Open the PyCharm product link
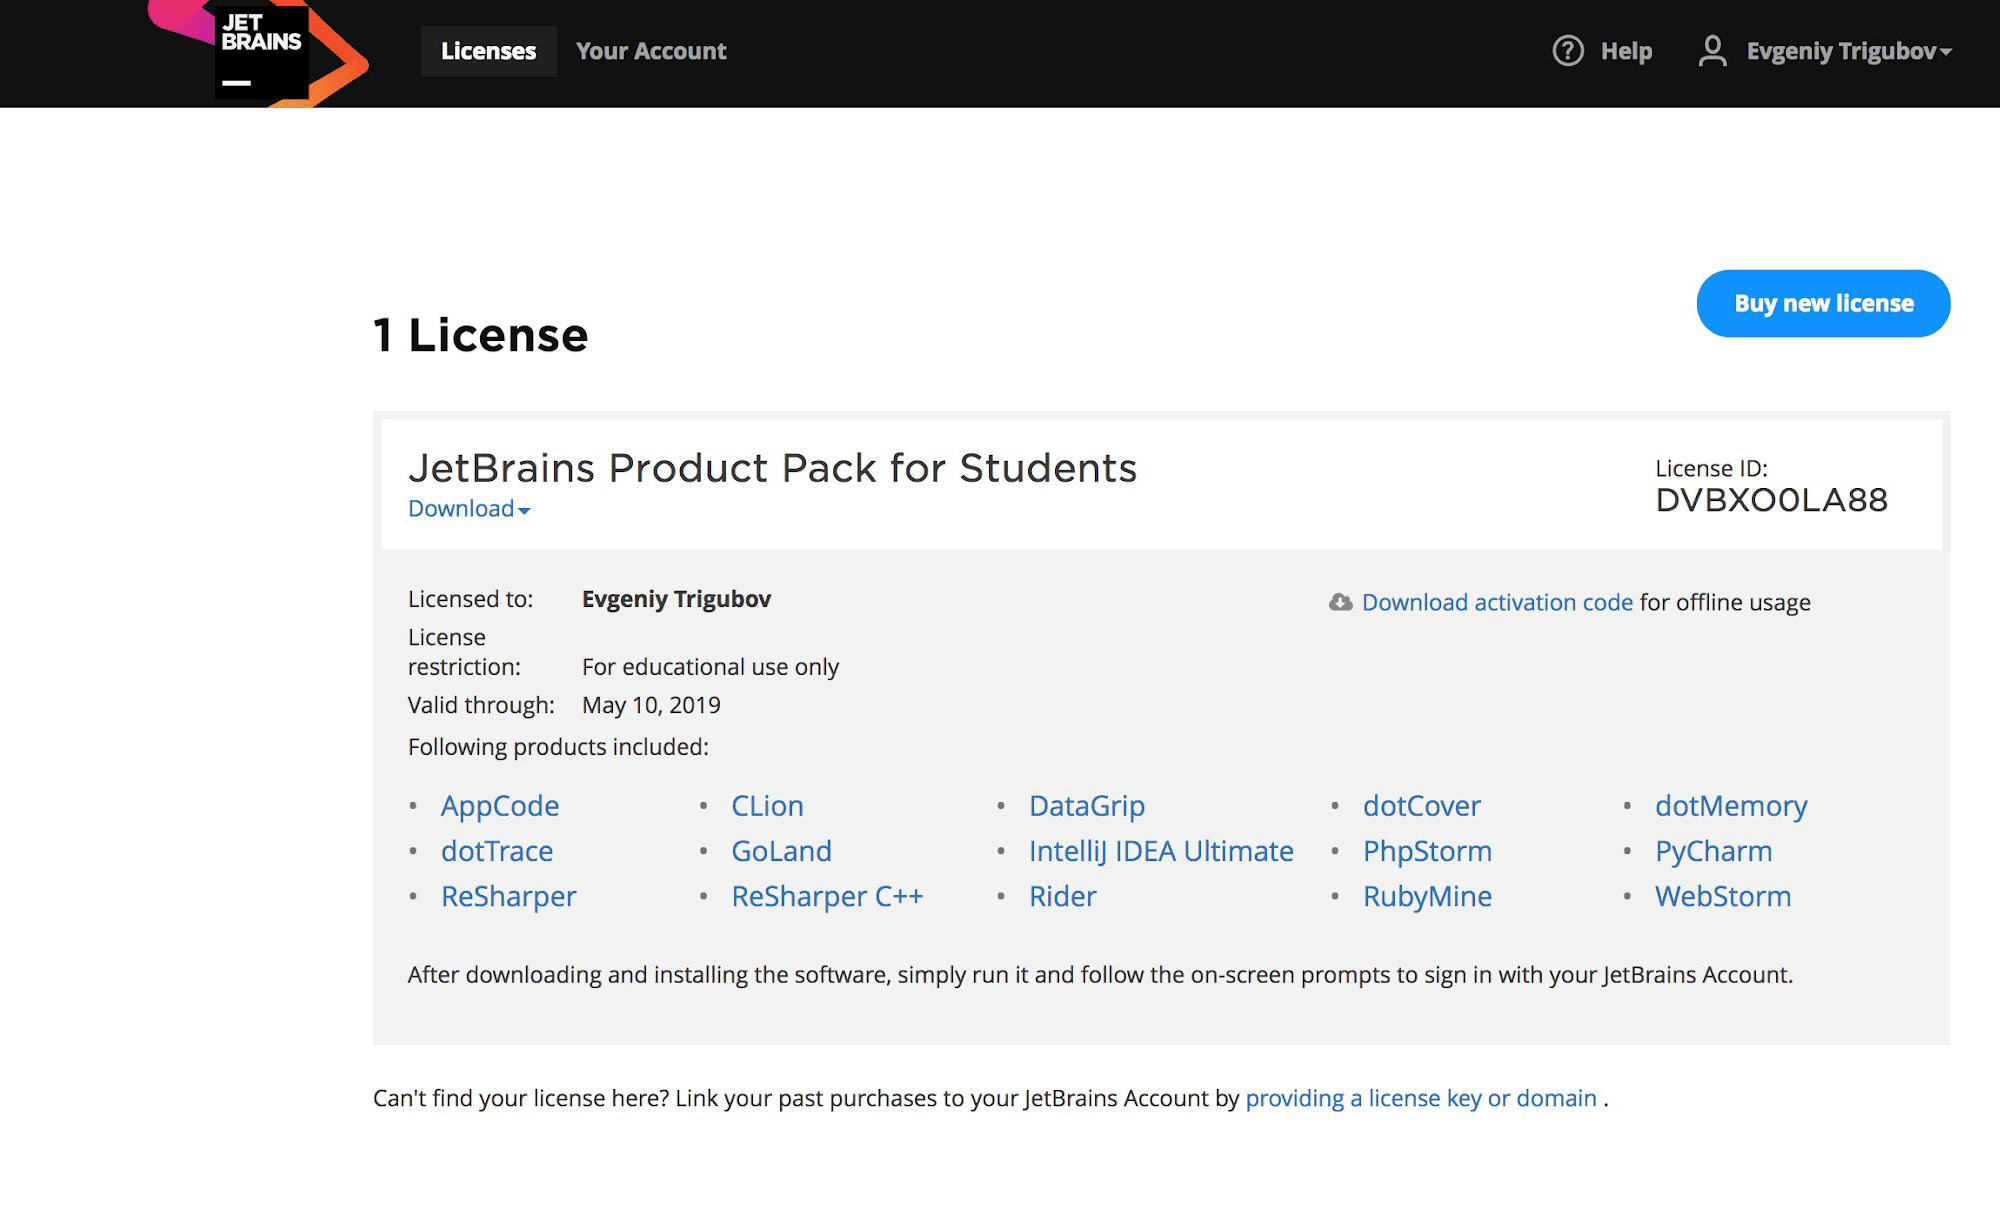2000x1226 pixels. pyautogui.click(x=1713, y=851)
